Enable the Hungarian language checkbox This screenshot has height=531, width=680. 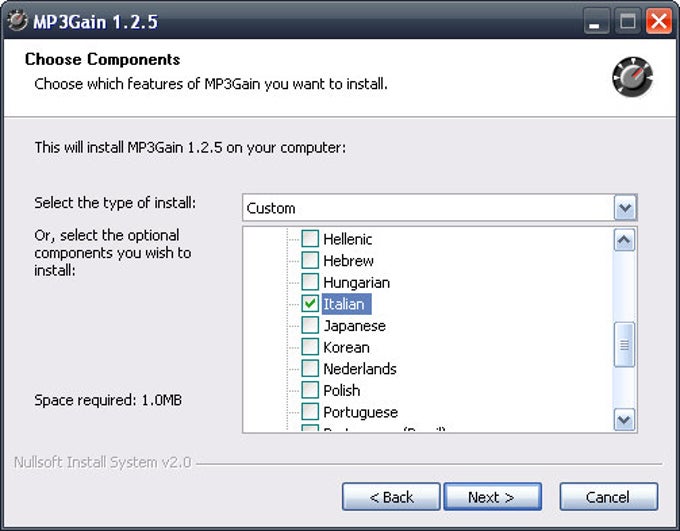click(310, 282)
